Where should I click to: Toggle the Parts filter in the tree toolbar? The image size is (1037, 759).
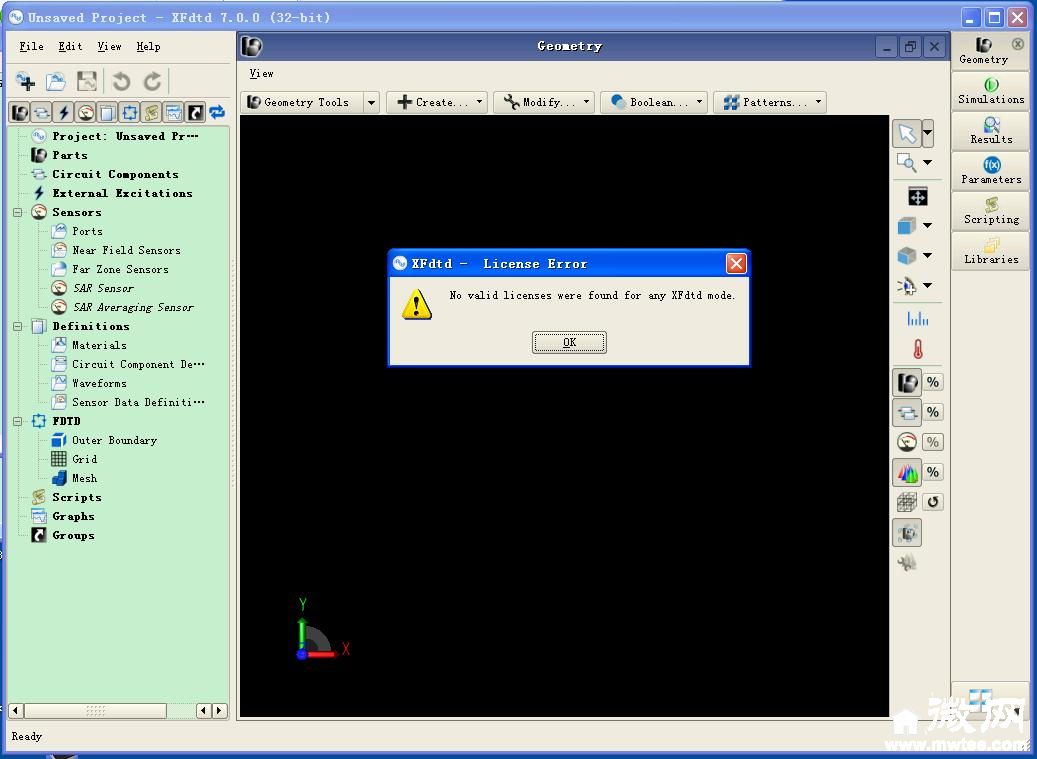[x=20, y=112]
